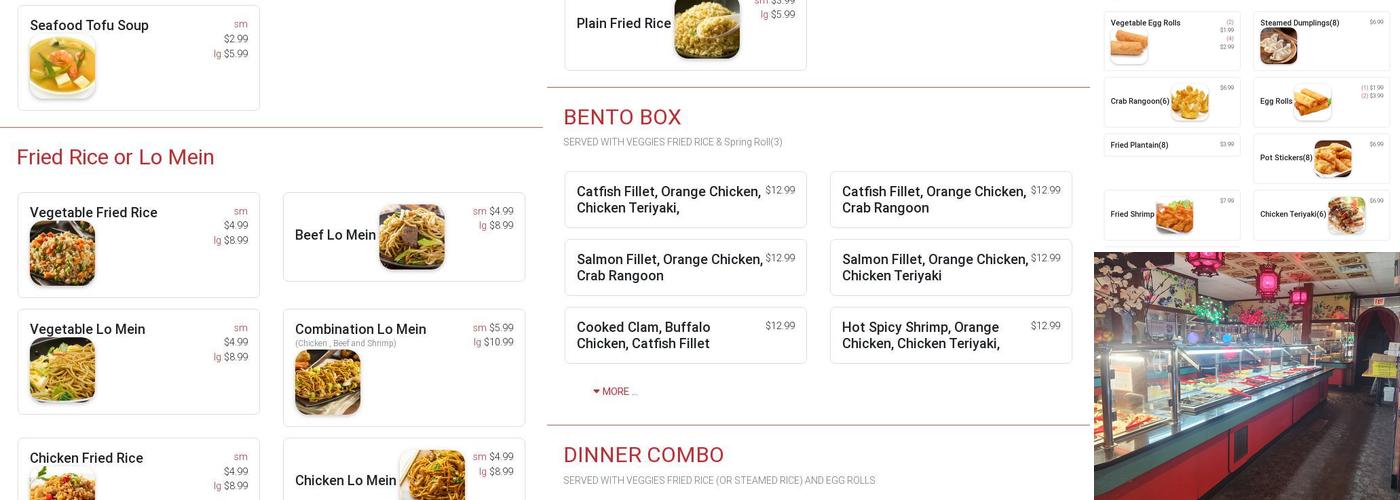Select the Vegetable Lo Mein image
The width and height of the screenshot is (1400, 500).
coord(62,370)
